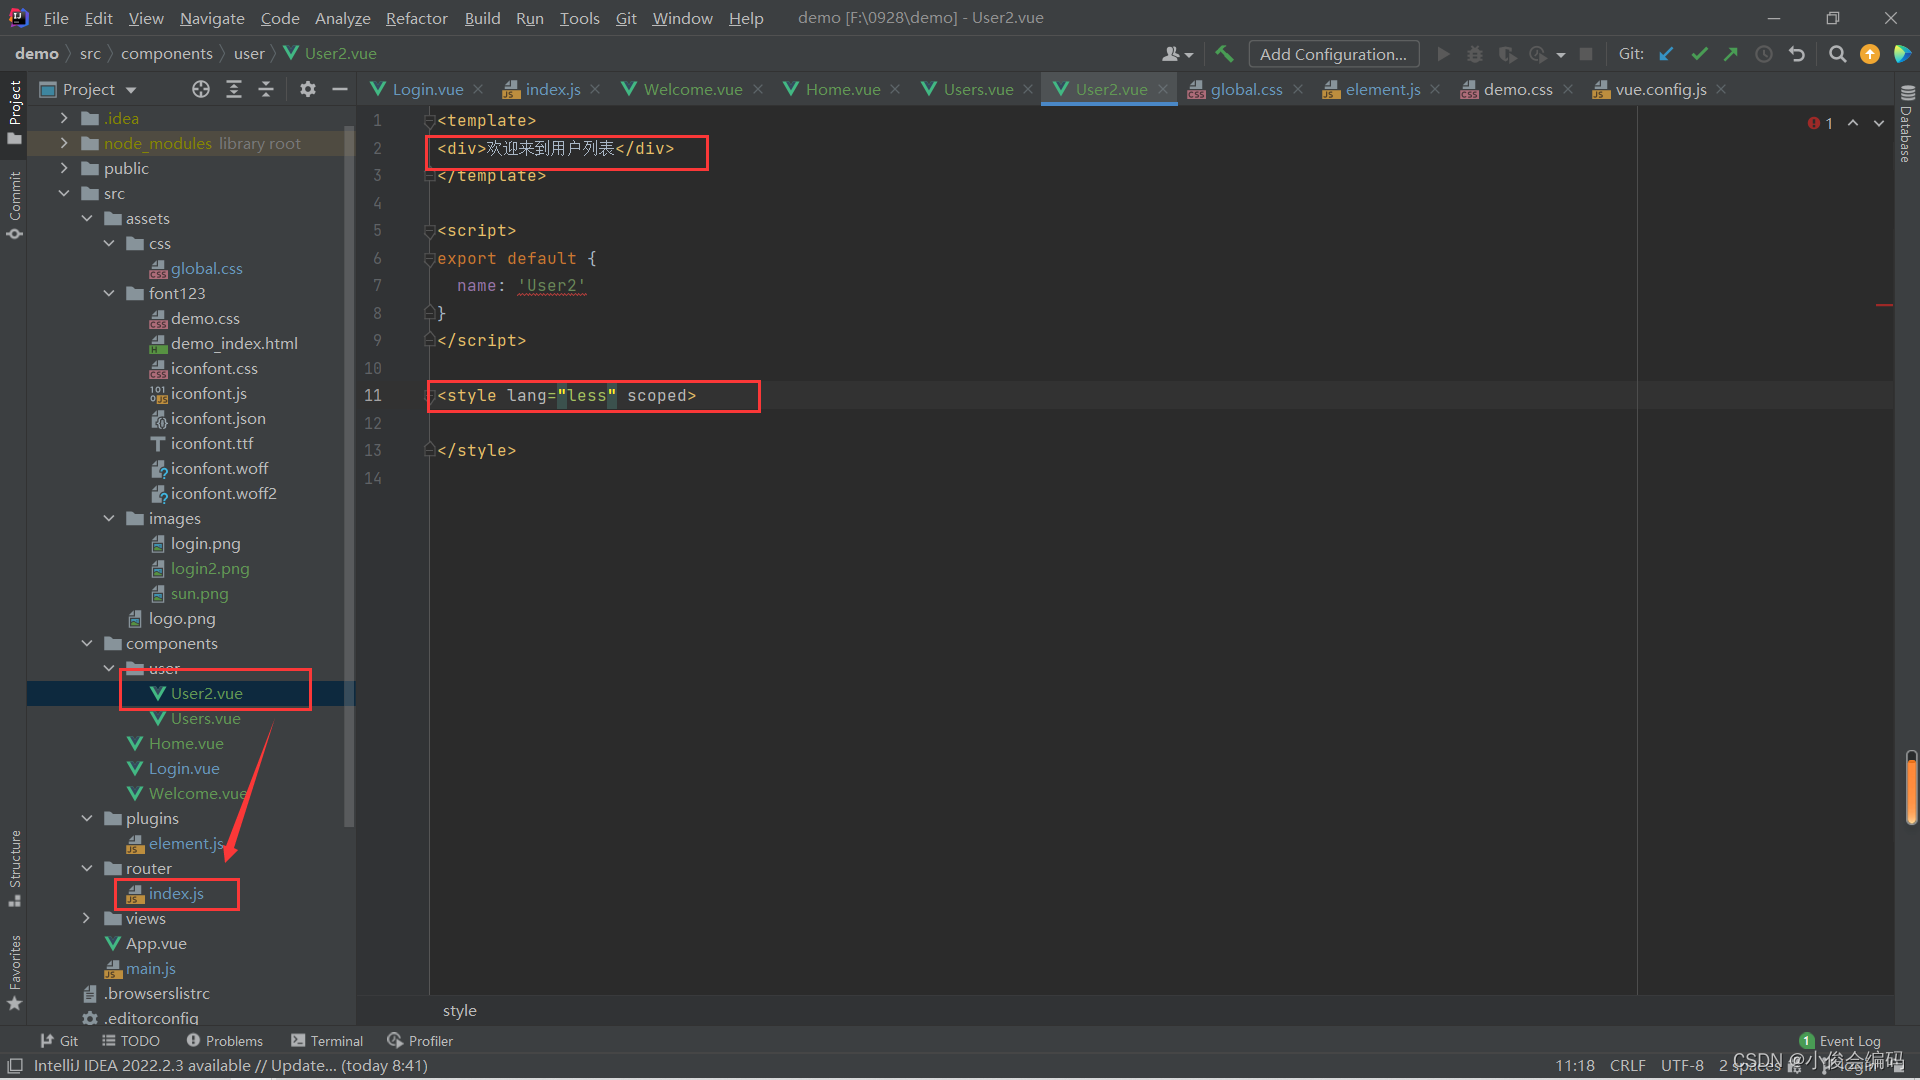Click the Add Configuration button

click(x=1332, y=54)
